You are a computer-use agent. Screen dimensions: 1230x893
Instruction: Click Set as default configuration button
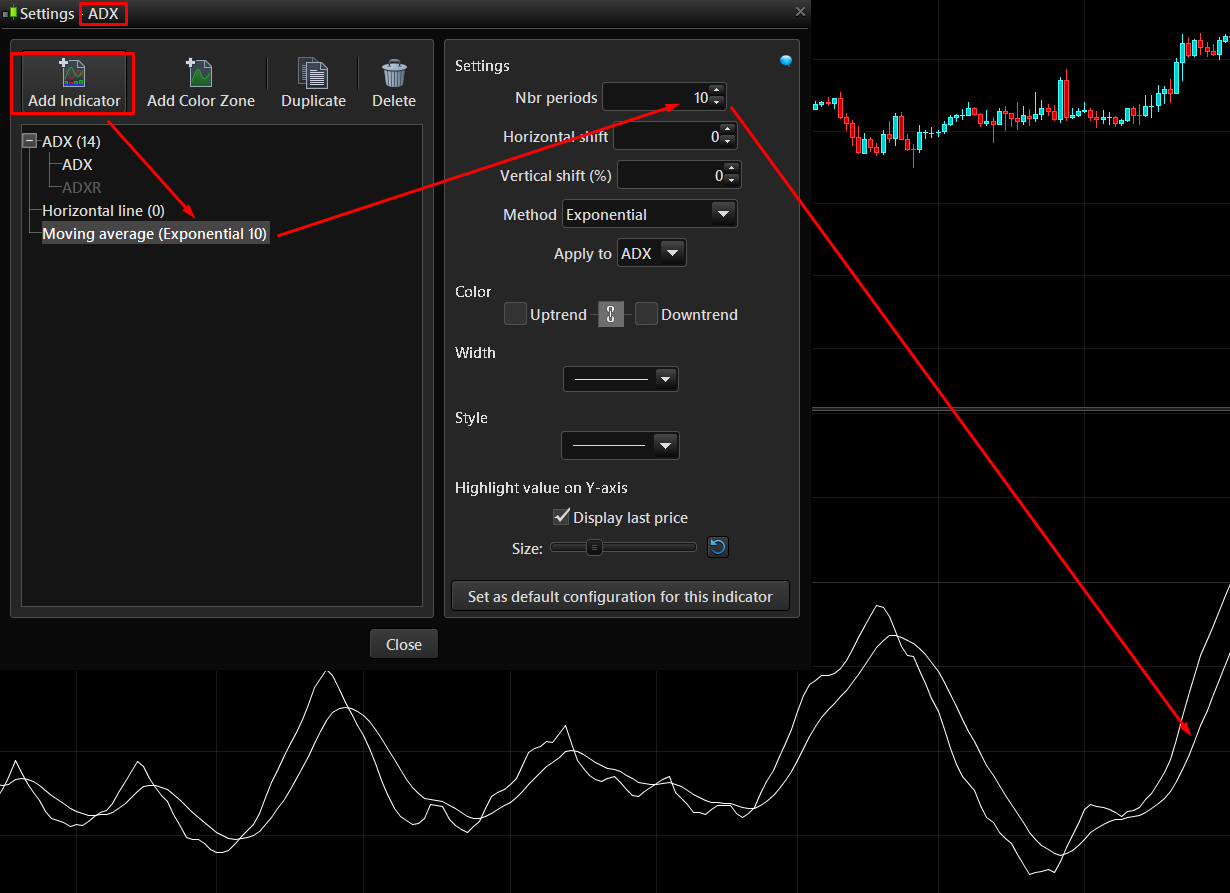(620, 596)
